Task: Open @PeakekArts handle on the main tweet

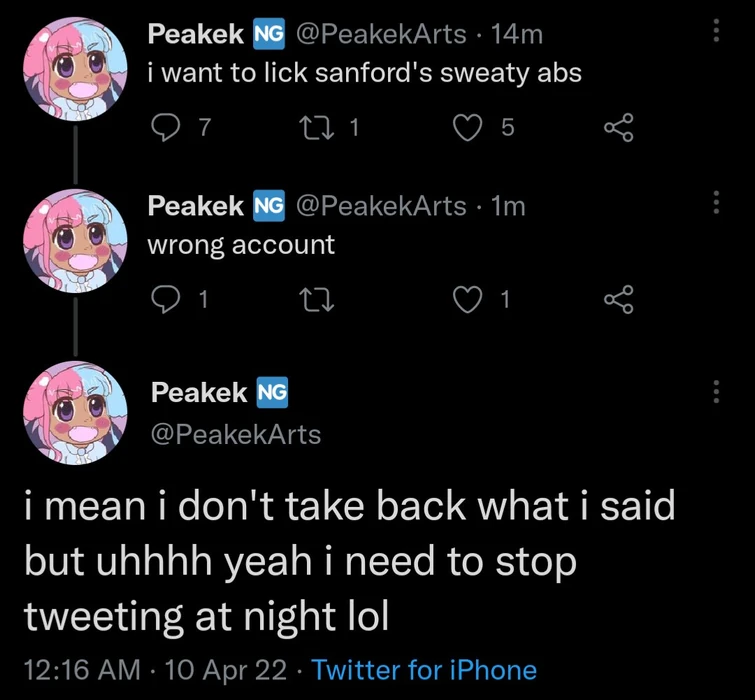Action: [x=236, y=434]
